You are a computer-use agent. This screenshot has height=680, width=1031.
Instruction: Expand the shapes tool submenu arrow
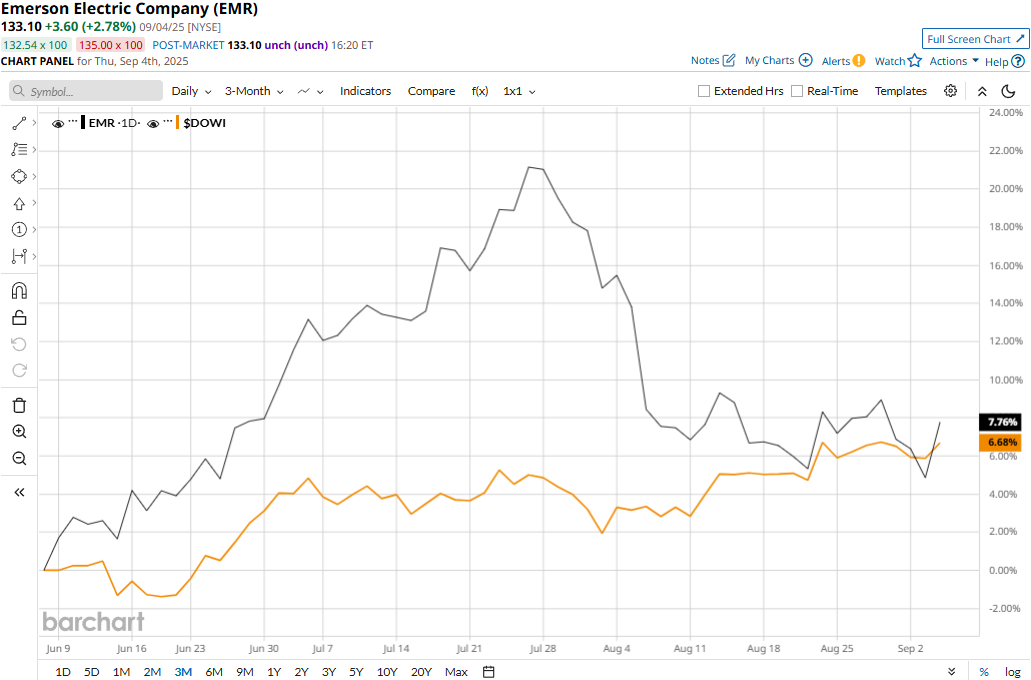tap(34, 176)
